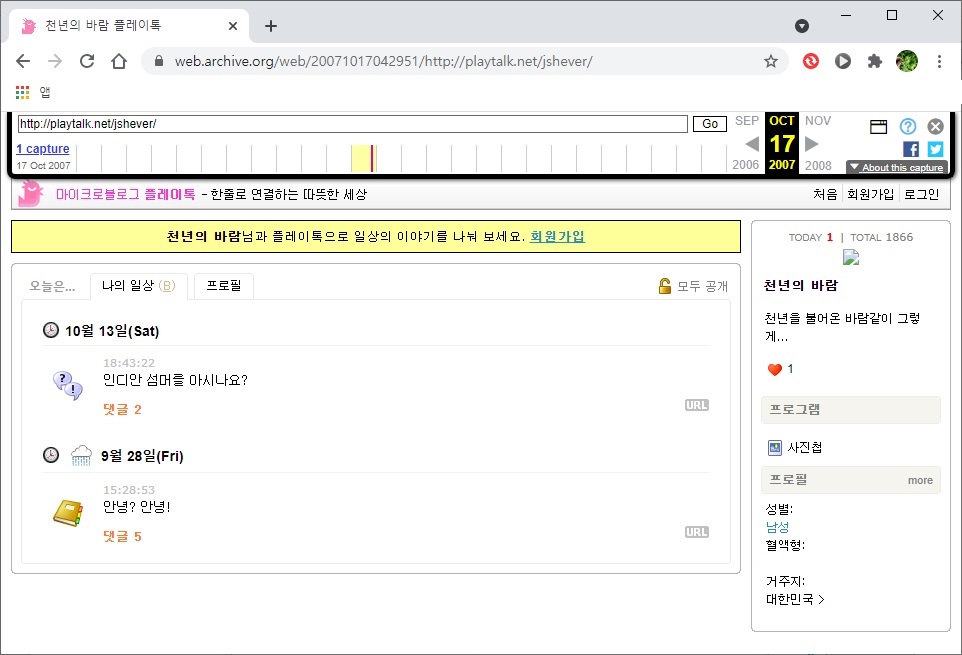Go to the next capture arrow
This screenshot has height=655, width=962.
point(811,144)
